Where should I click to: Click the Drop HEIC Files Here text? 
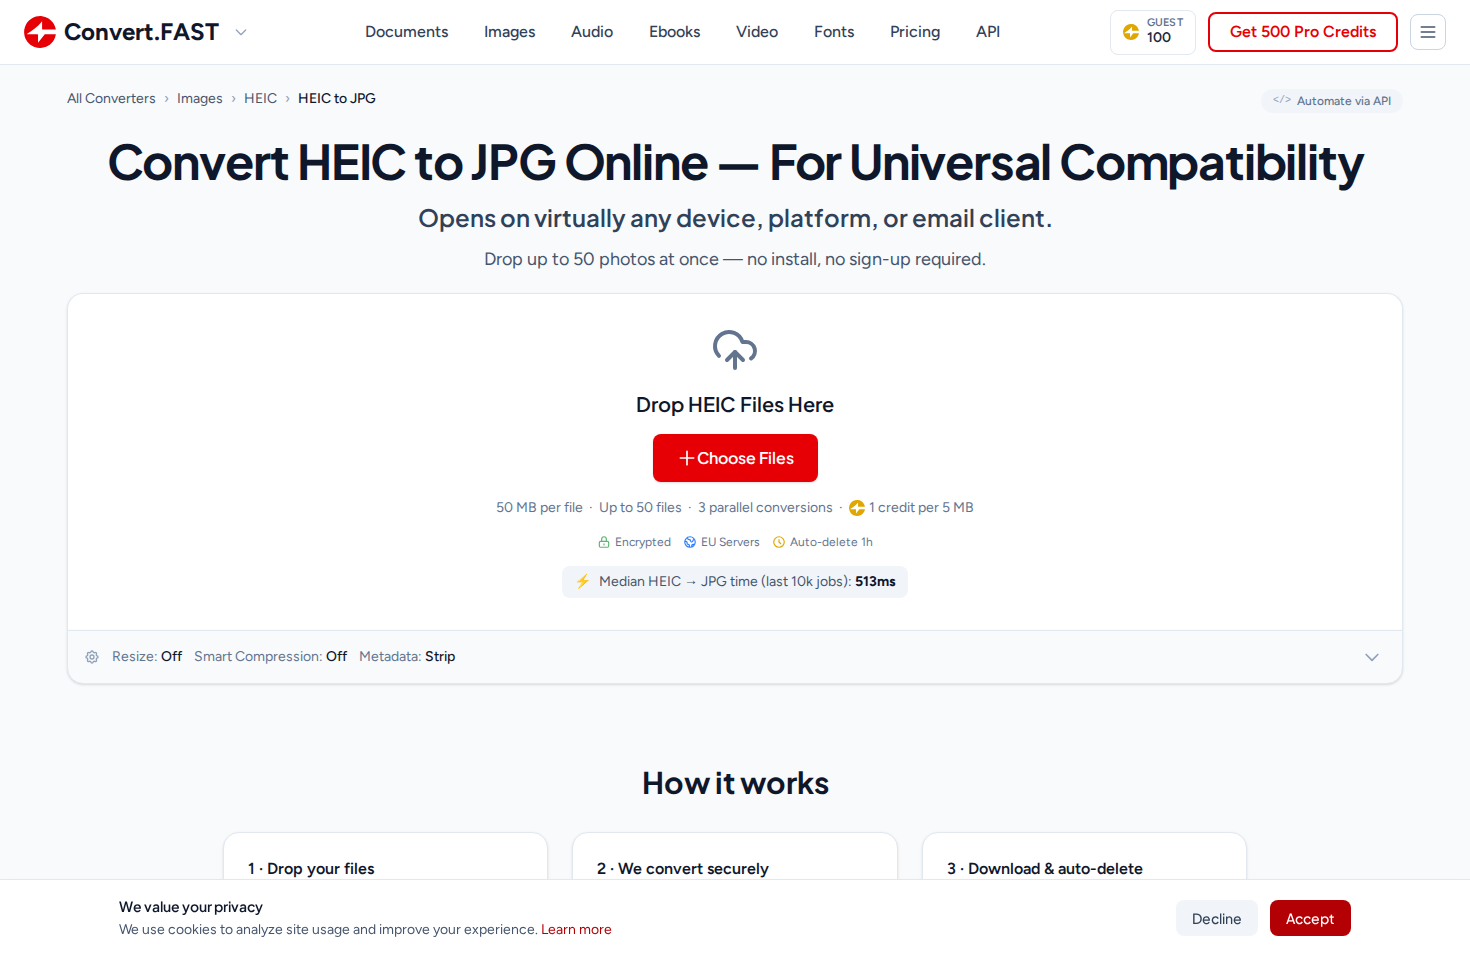[x=735, y=405]
